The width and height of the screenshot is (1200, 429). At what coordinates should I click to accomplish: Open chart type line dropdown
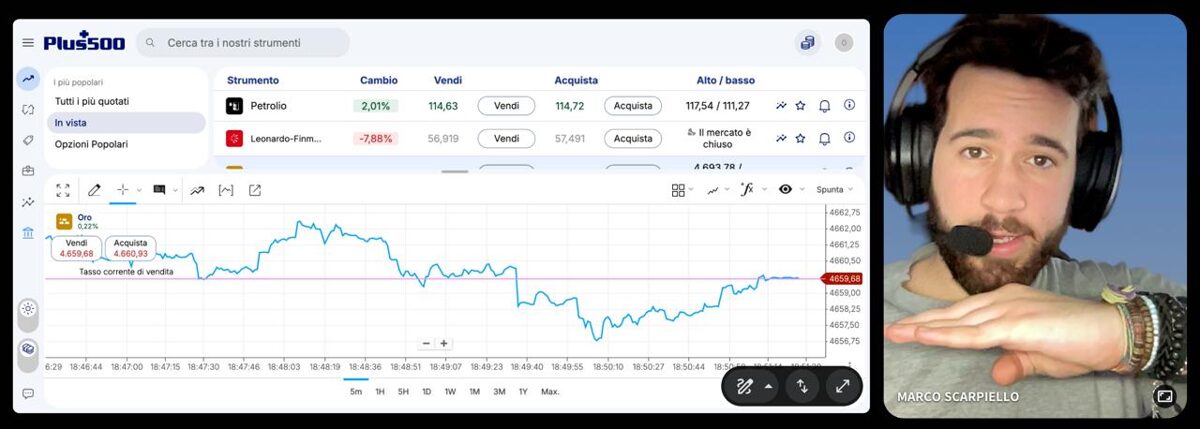point(717,189)
